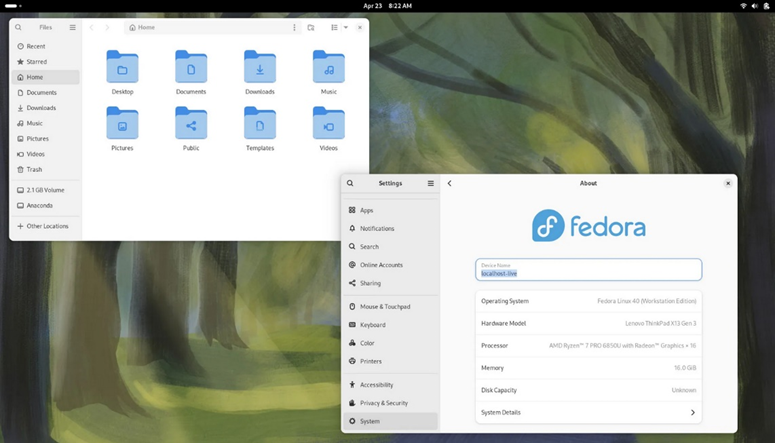The image size is (775, 443).
Task: Open the Public shared folder
Action: pos(191,123)
